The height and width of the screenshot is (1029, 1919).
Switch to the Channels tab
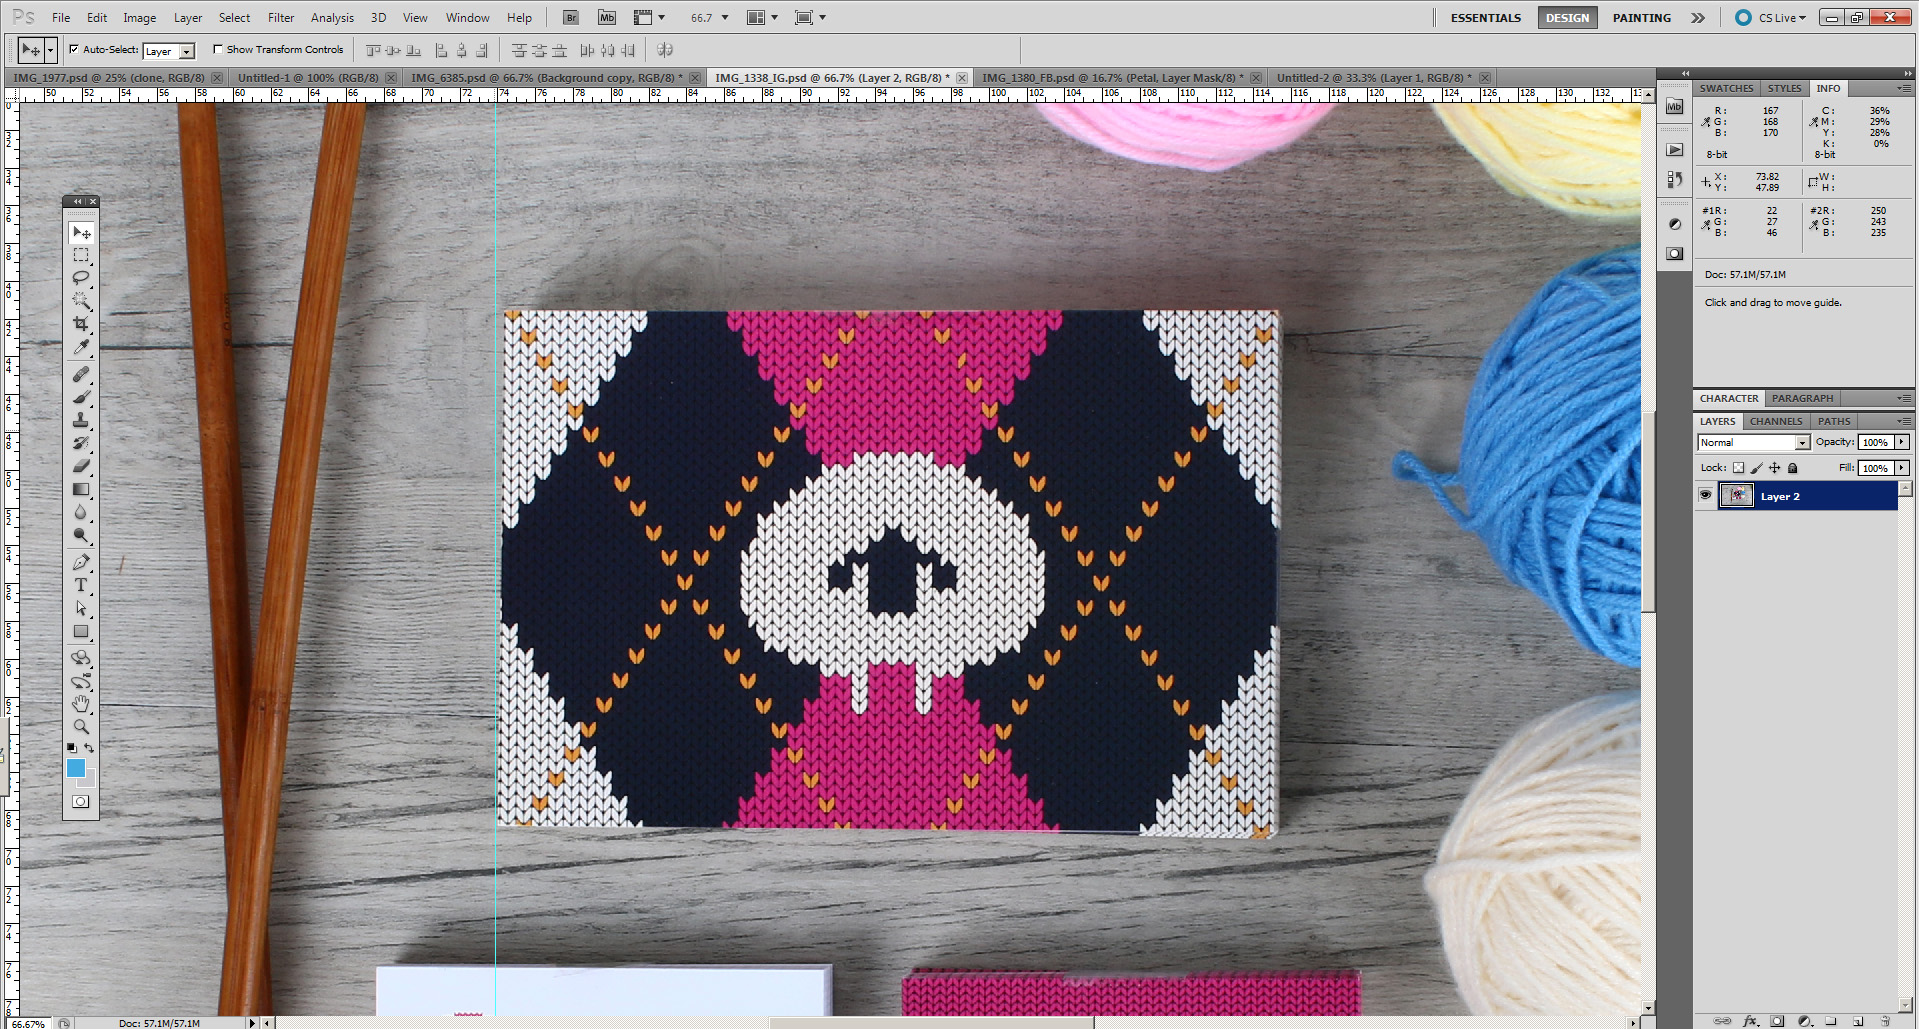tap(1776, 421)
